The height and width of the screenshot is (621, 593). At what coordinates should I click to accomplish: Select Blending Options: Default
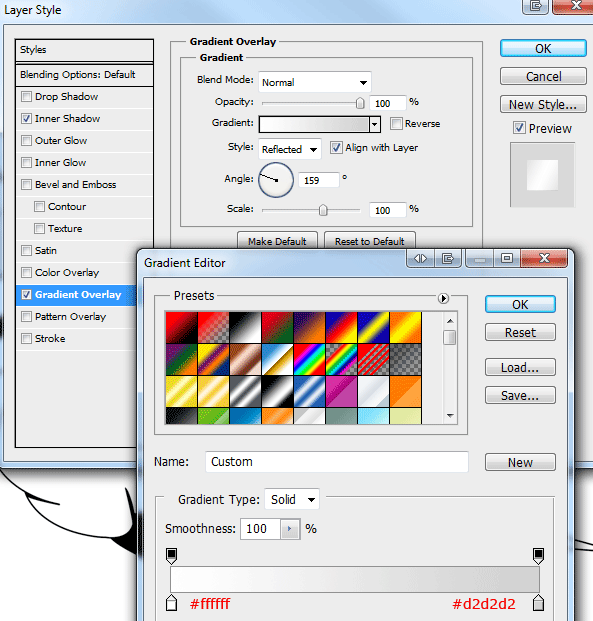[84, 74]
